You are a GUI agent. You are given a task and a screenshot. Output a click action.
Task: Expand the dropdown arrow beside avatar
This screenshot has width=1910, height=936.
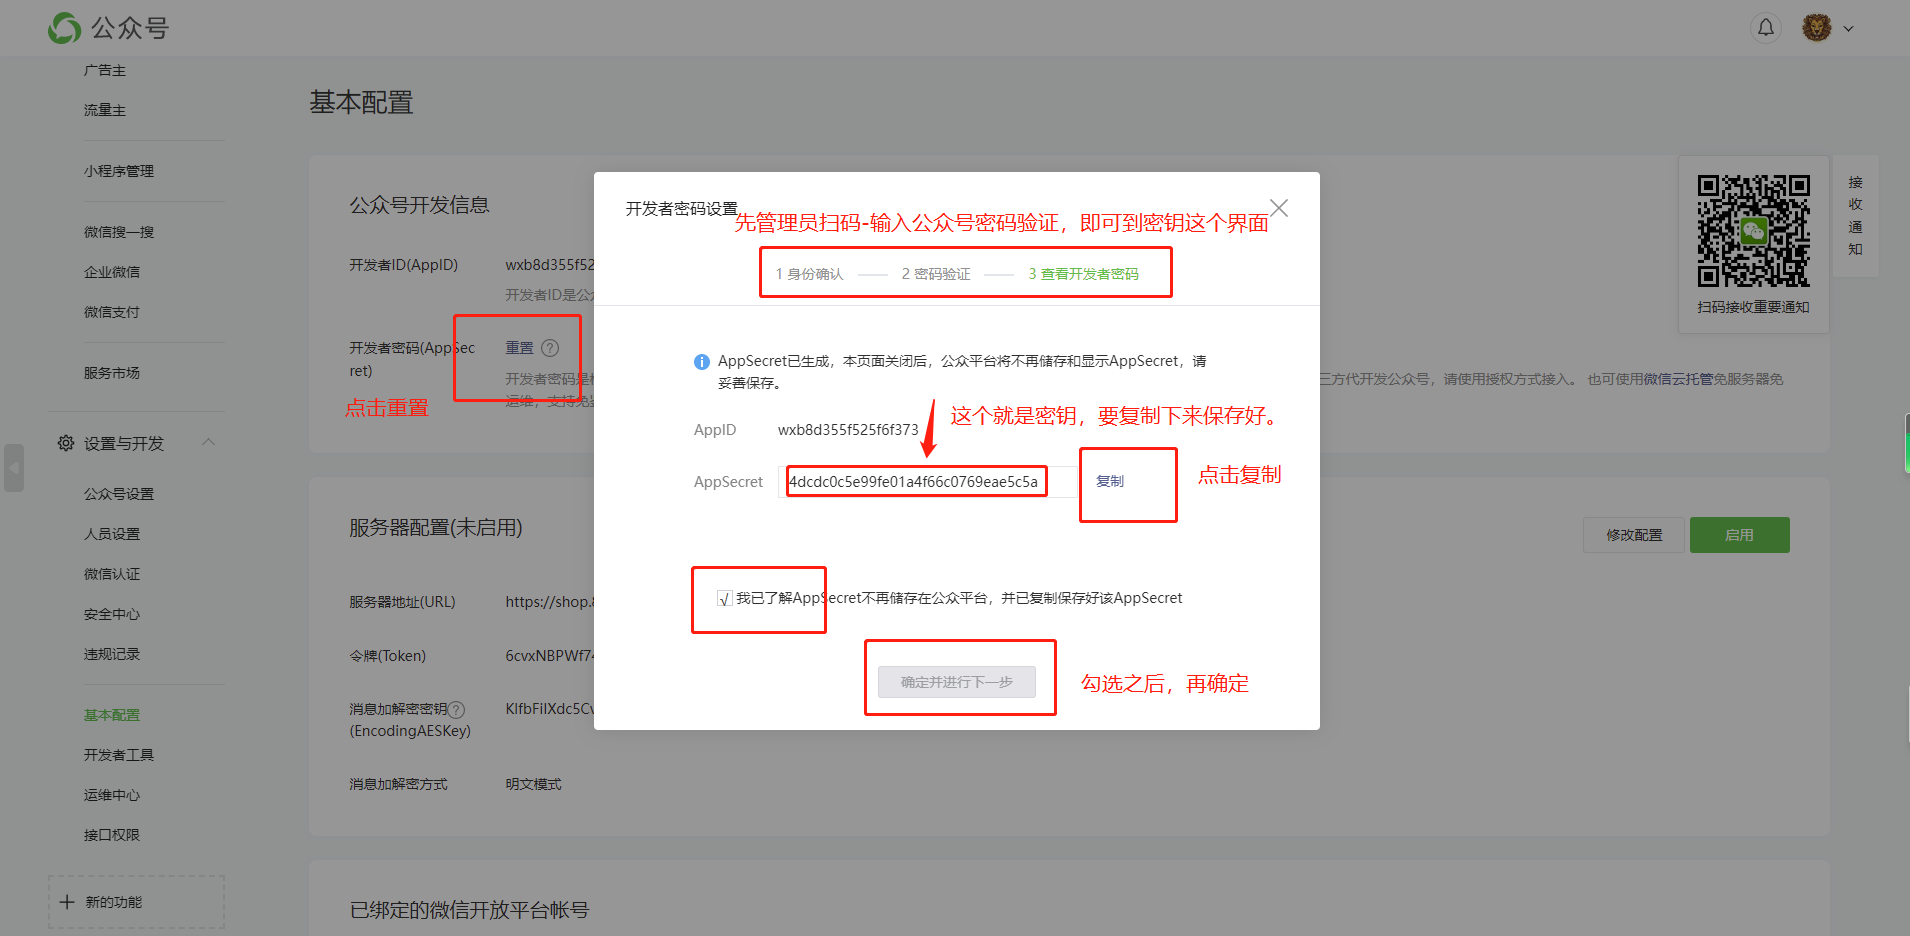tap(1848, 29)
